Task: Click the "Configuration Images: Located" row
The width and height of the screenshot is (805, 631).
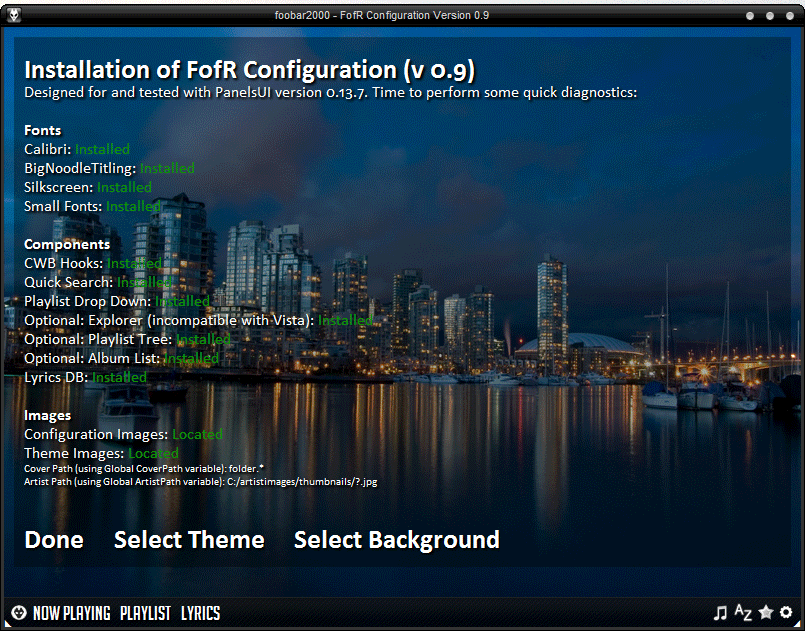Action: pyautogui.click(x=123, y=434)
